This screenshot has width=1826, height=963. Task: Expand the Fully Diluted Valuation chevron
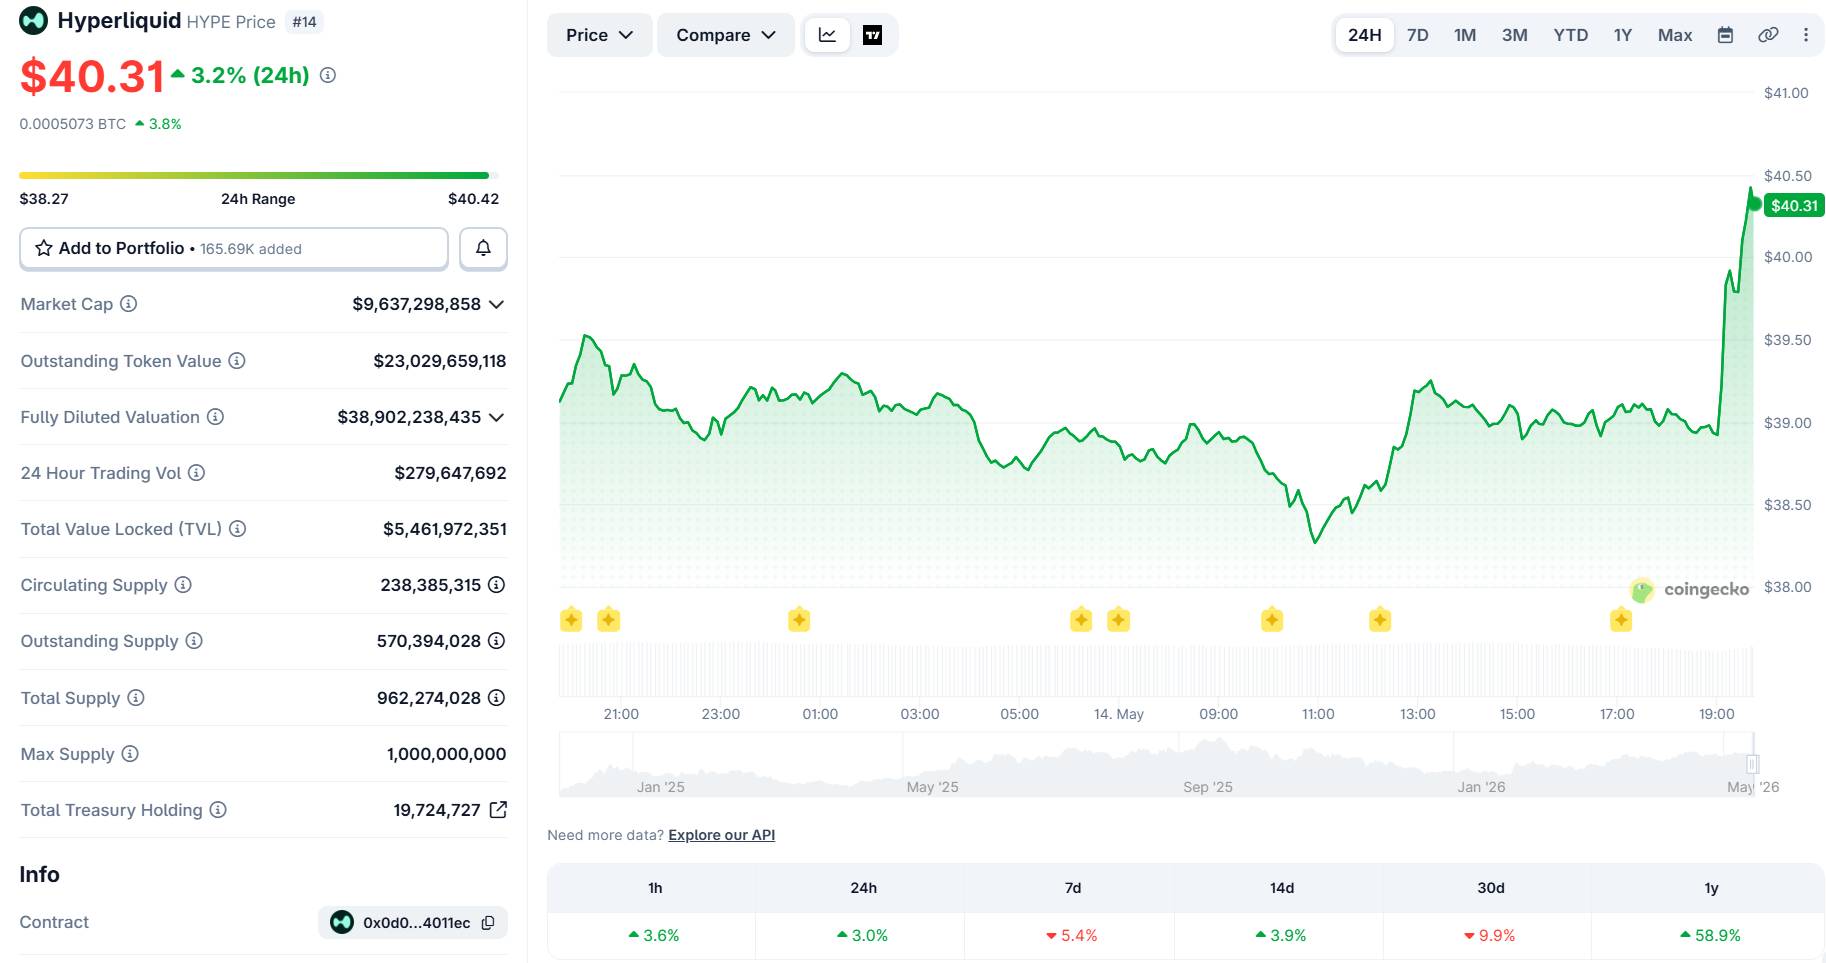click(496, 417)
